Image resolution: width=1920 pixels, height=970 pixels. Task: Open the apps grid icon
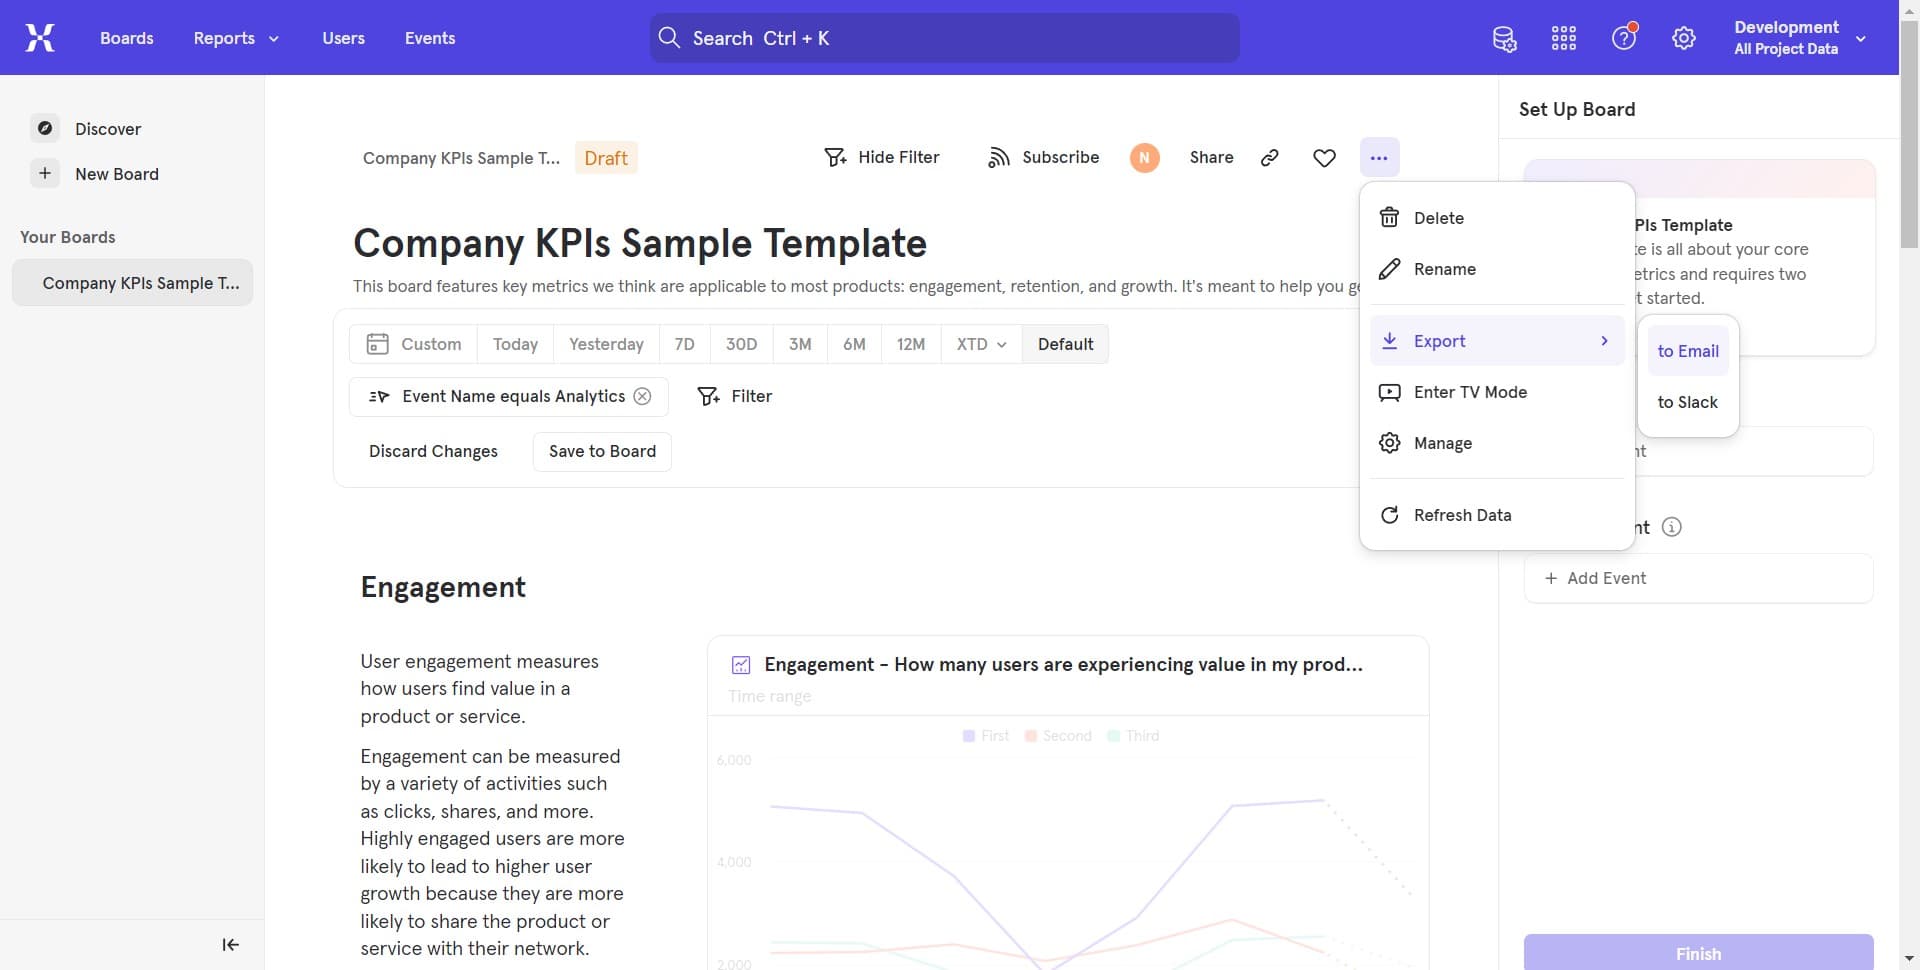click(x=1563, y=37)
